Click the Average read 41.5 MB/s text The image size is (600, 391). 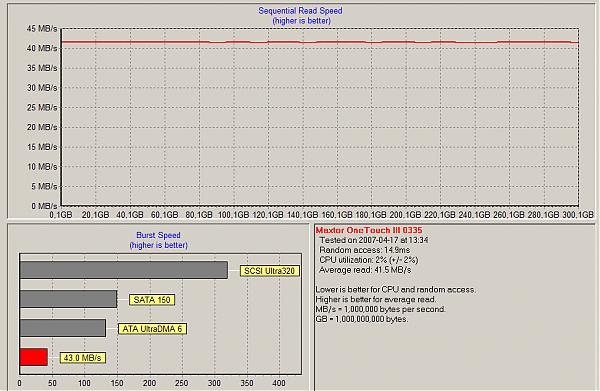(x=365, y=270)
